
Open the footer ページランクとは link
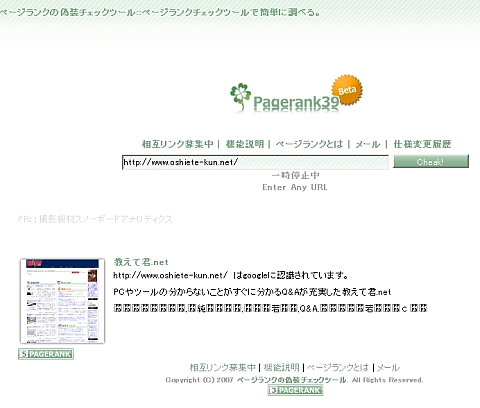tap(338, 367)
